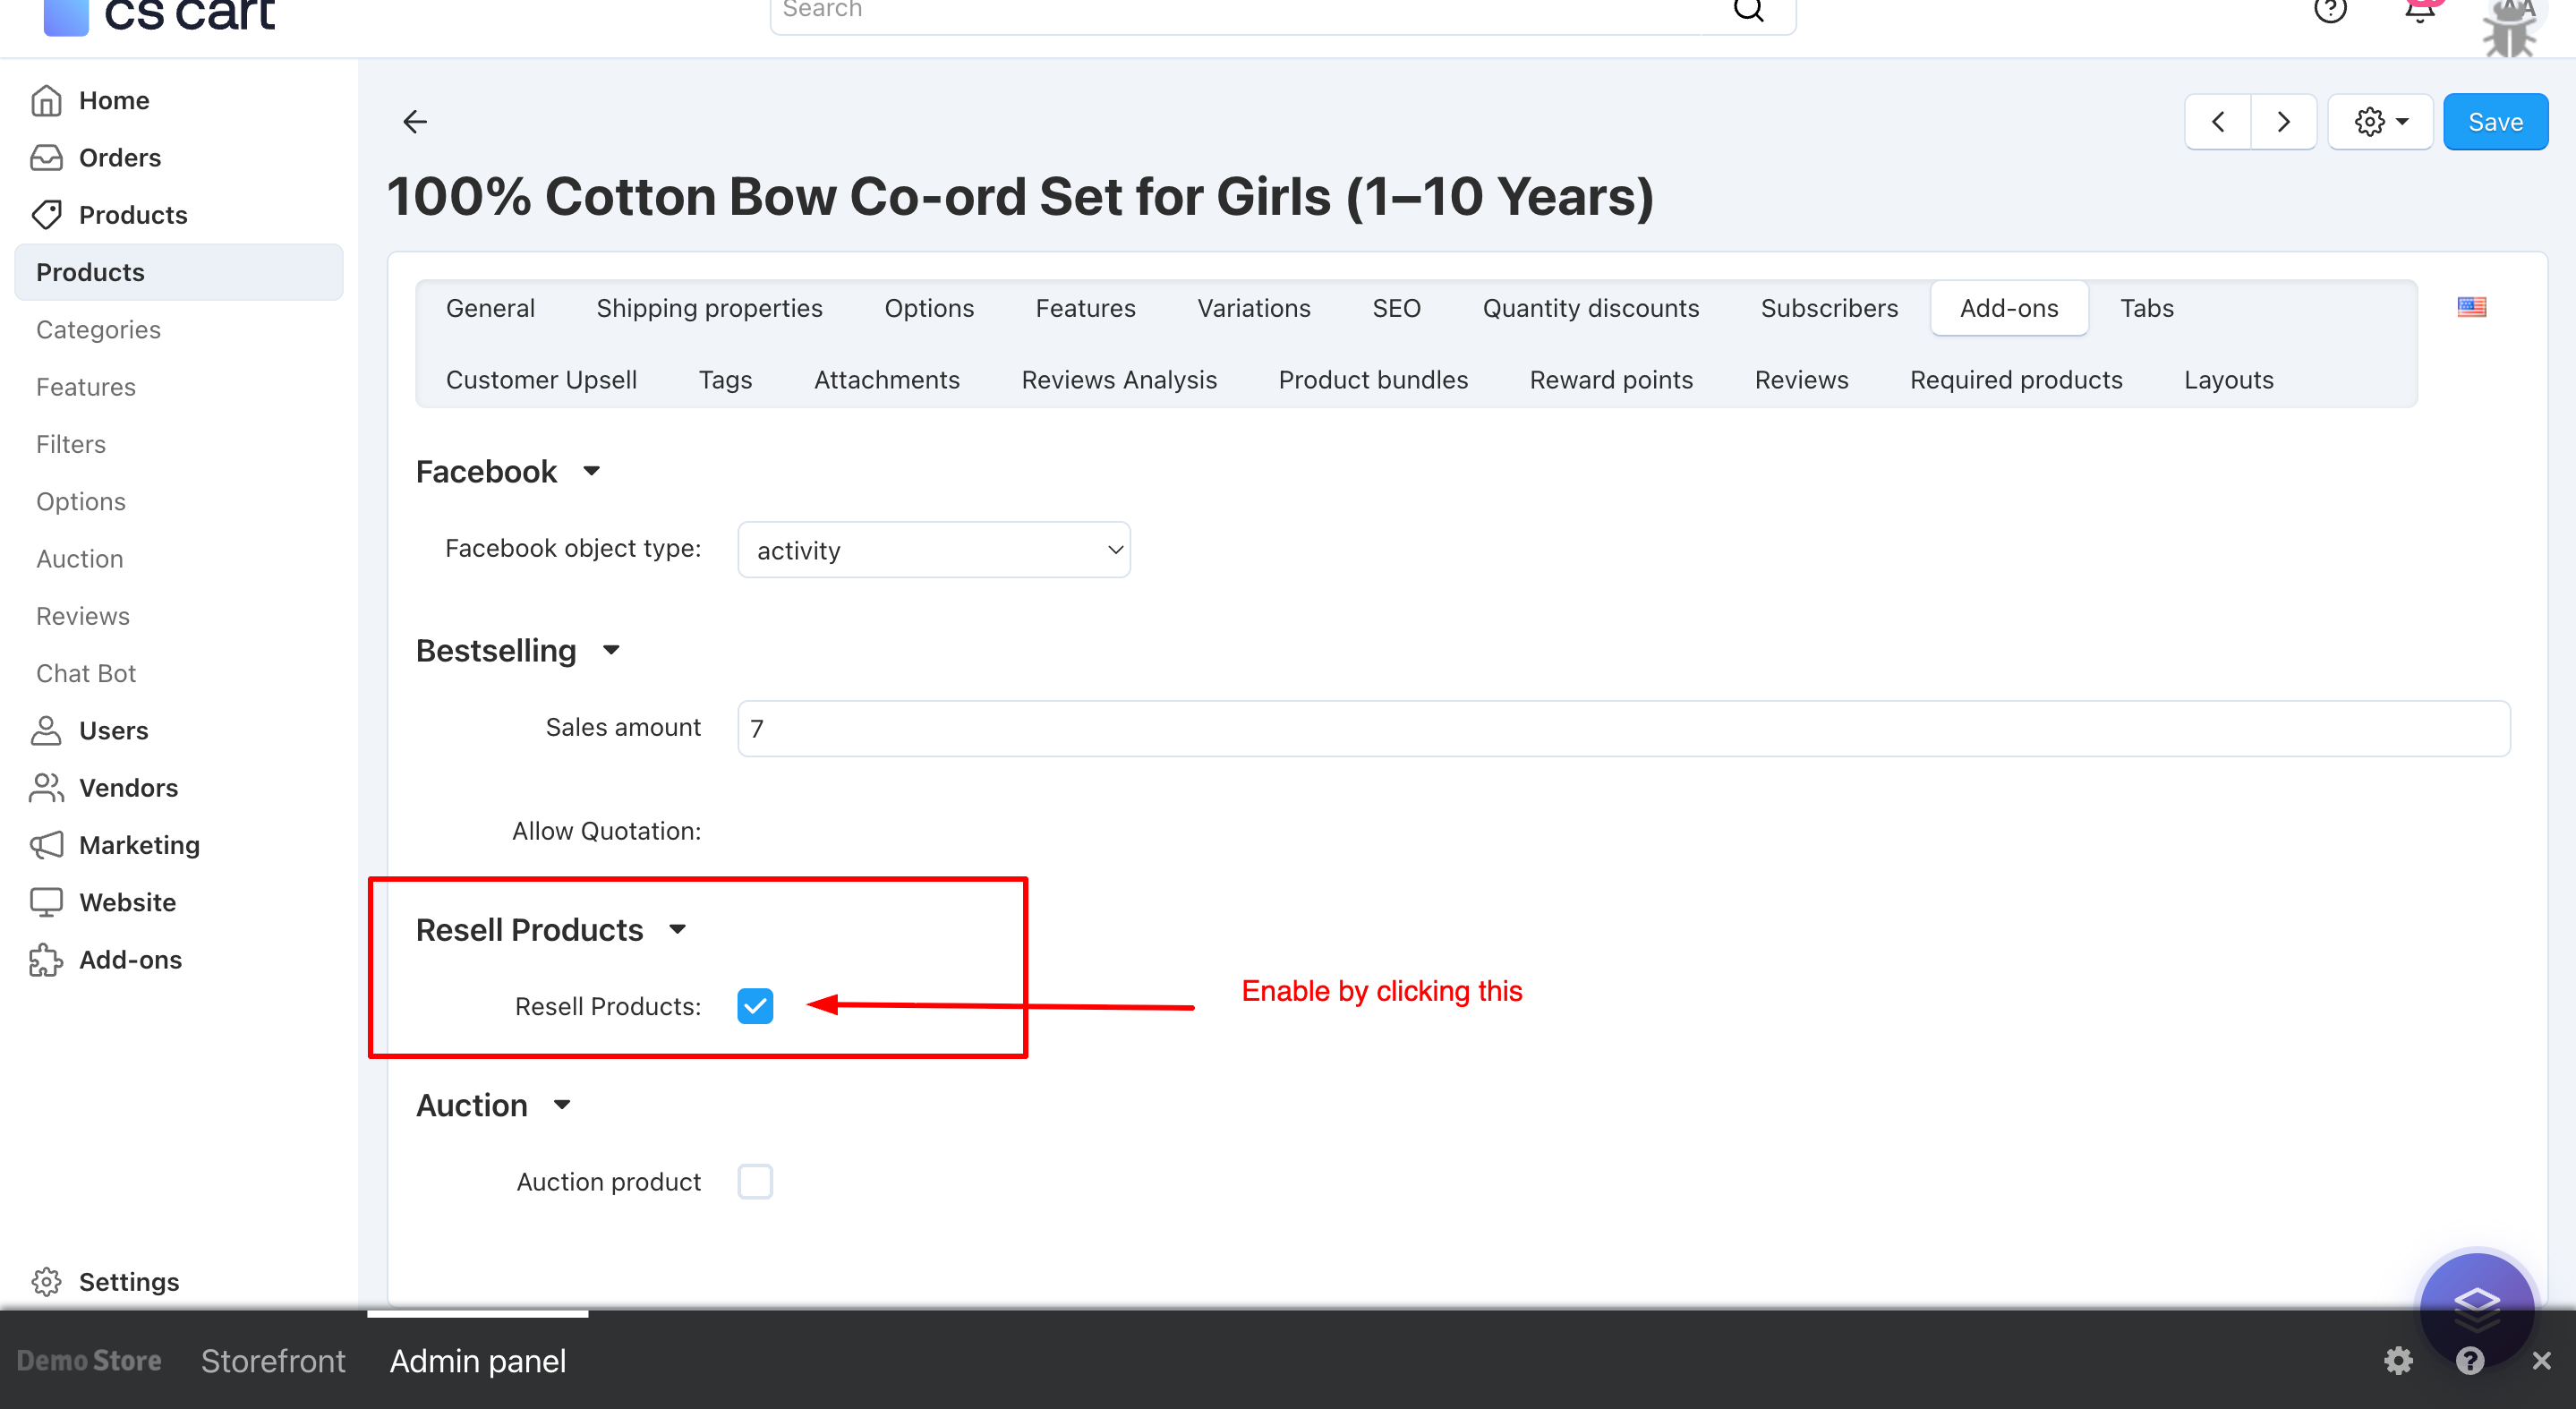
Task: Open the Facebook object type dropdown
Action: click(x=933, y=549)
